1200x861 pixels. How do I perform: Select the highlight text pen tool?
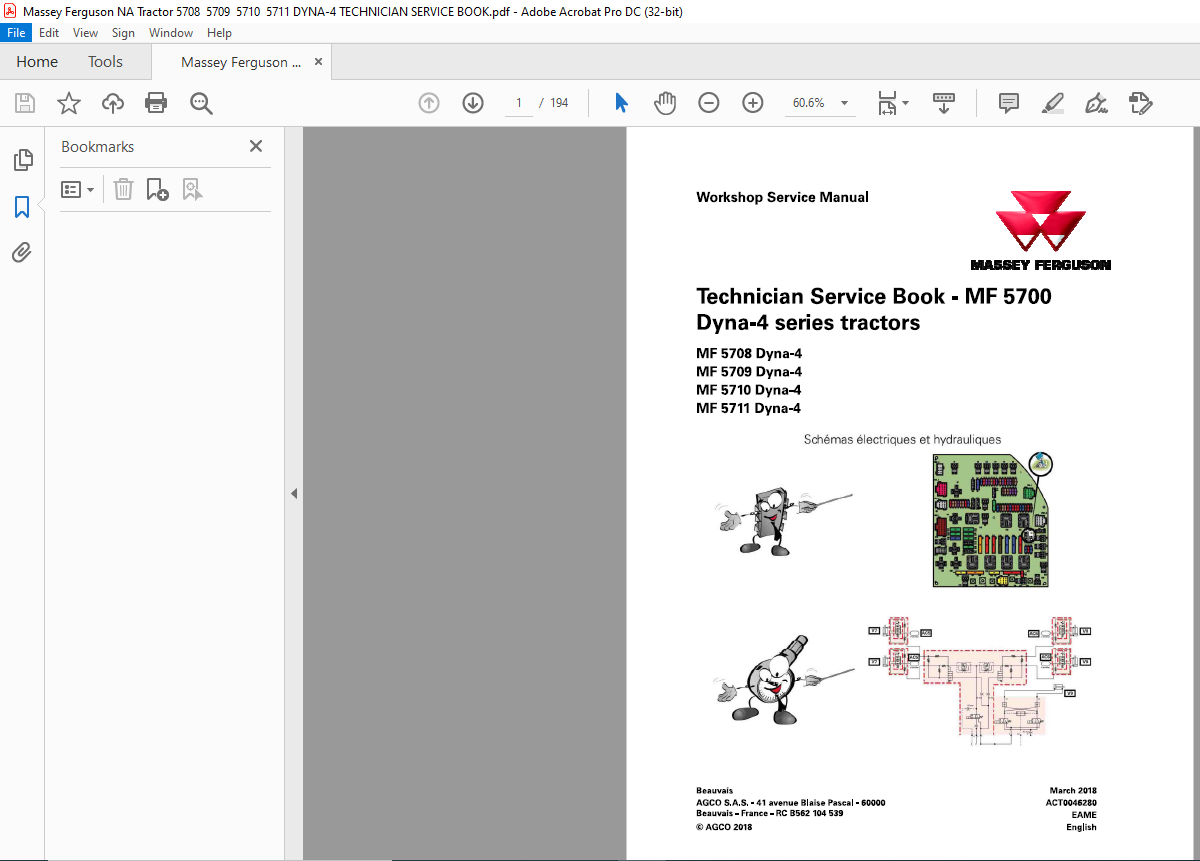click(1052, 103)
